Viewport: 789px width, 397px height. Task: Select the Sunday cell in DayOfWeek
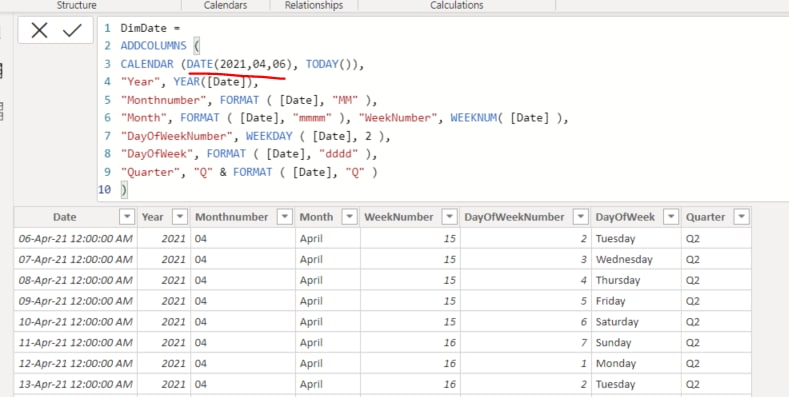[637, 343]
